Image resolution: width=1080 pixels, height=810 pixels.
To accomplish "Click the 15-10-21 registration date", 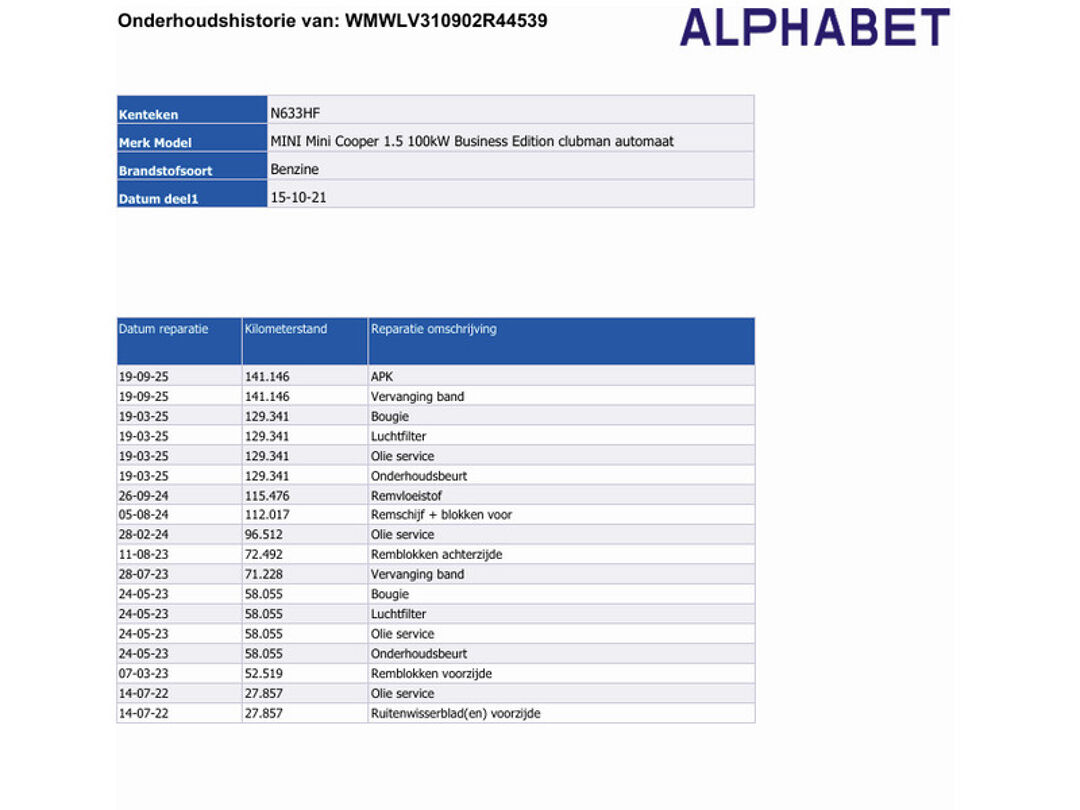I will (298, 197).
